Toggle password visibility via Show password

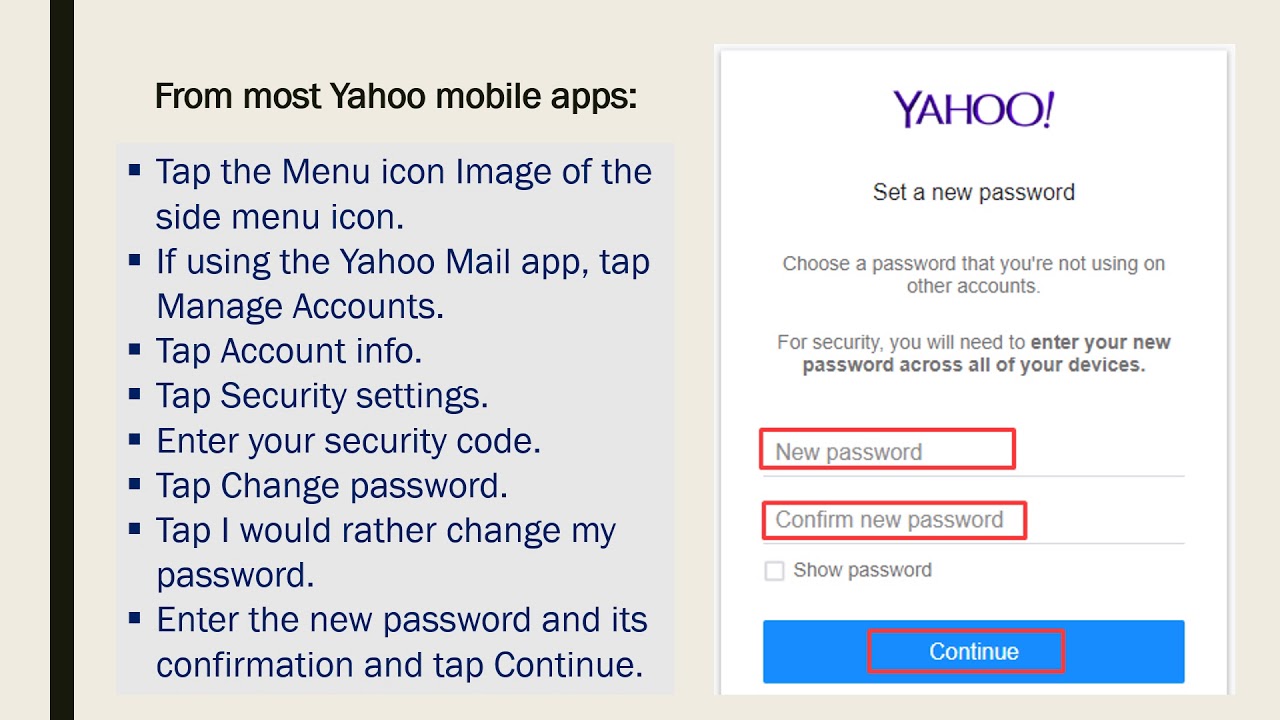click(774, 570)
